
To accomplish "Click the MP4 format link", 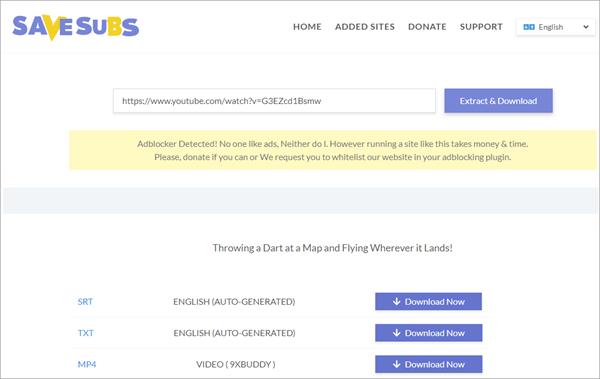I will 87,364.
